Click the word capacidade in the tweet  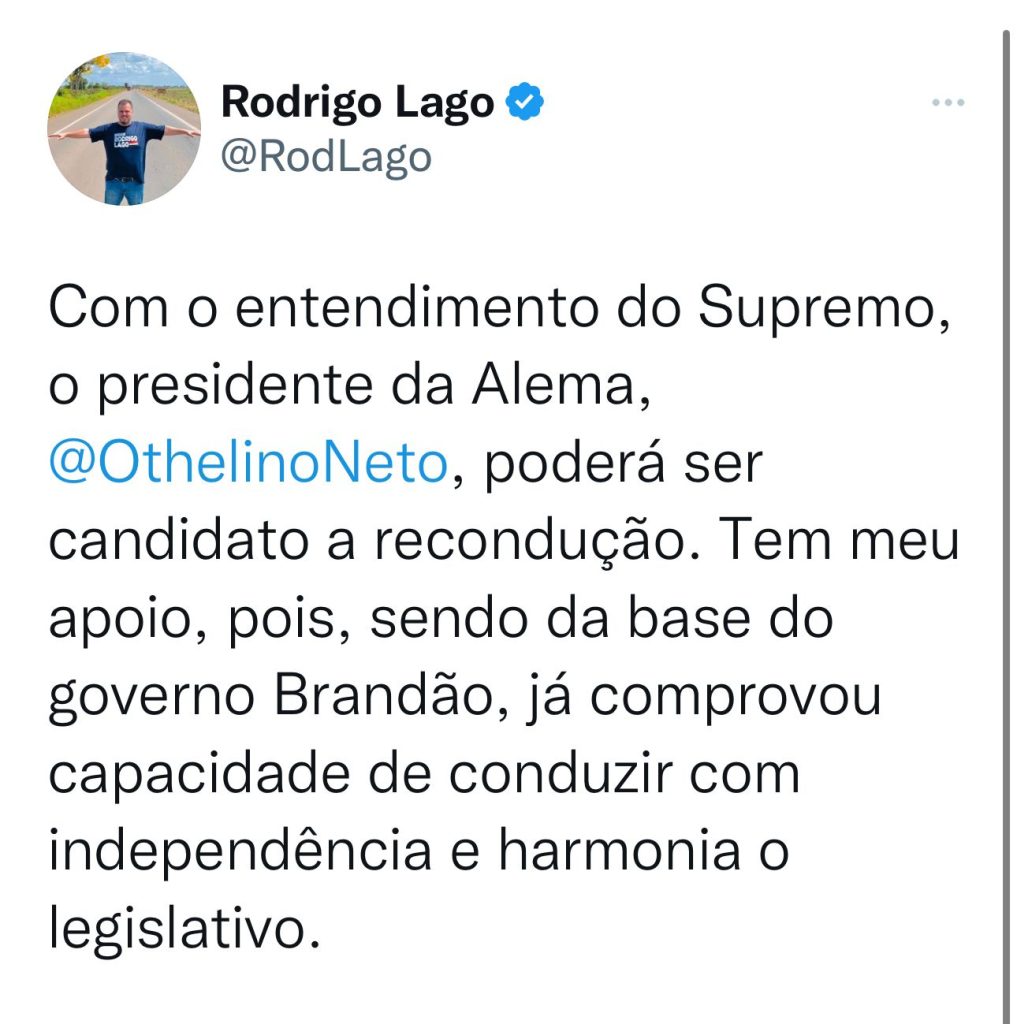199,775
